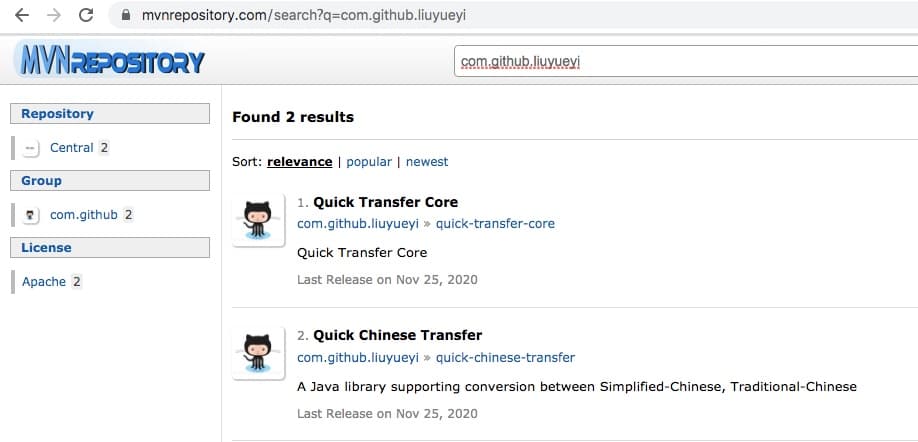This screenshot has height=442, width=918.
Task: Click the browser back arrow
Action: (x=22, y=15)
